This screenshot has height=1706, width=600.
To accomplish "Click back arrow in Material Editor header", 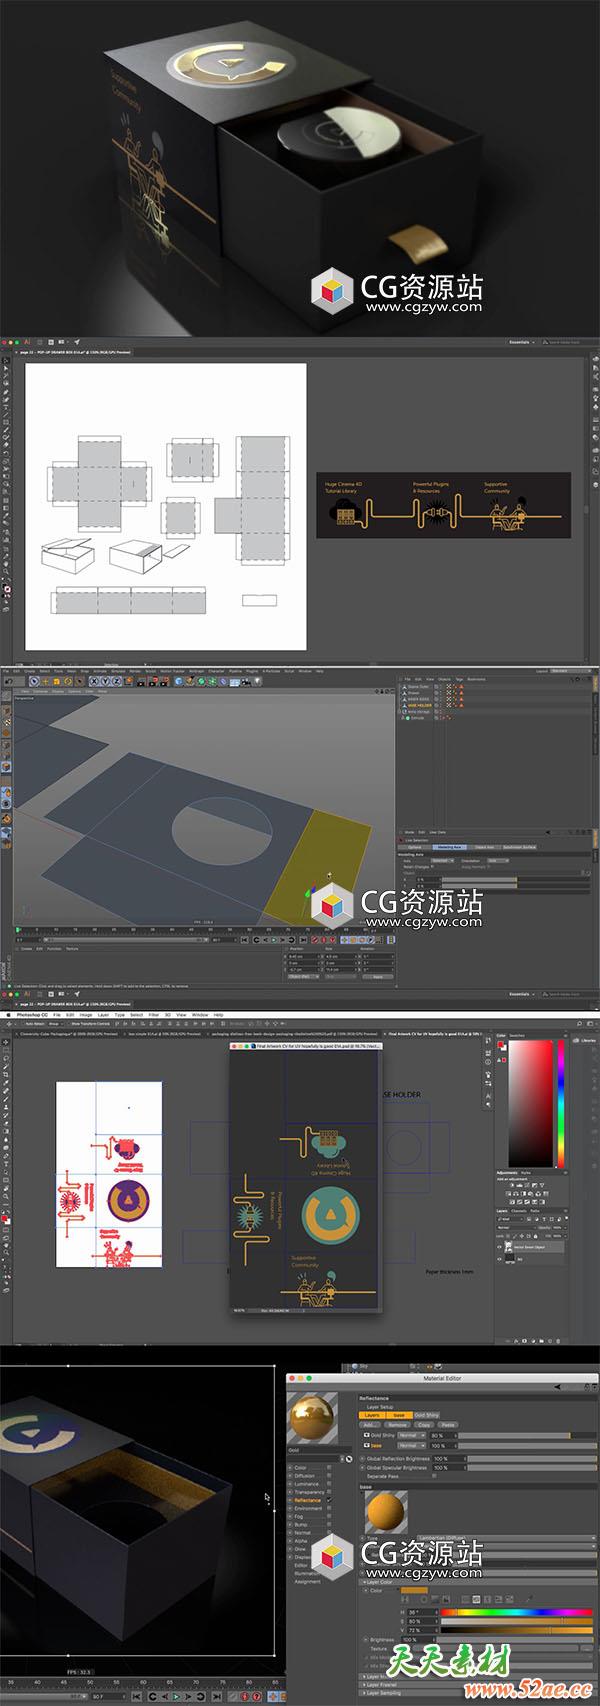I will 557,1387.
